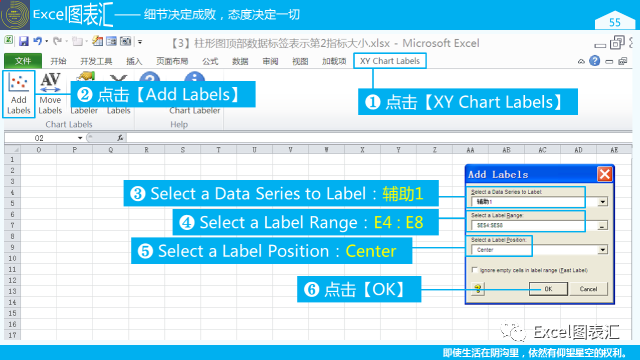Screen dimensions: 640x360
Task: Open the XY Chart Labels tab
Action: [390, 61]
